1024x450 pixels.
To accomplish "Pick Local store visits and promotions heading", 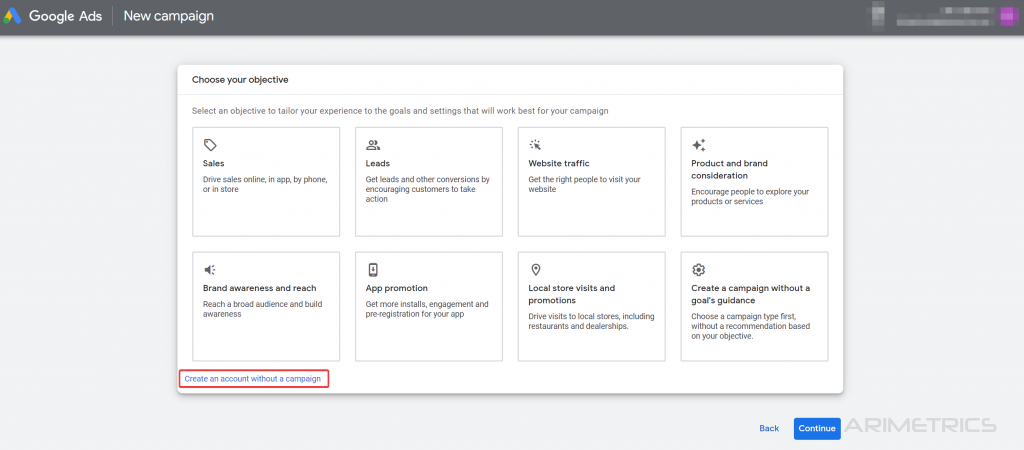I will coord(572,294).
